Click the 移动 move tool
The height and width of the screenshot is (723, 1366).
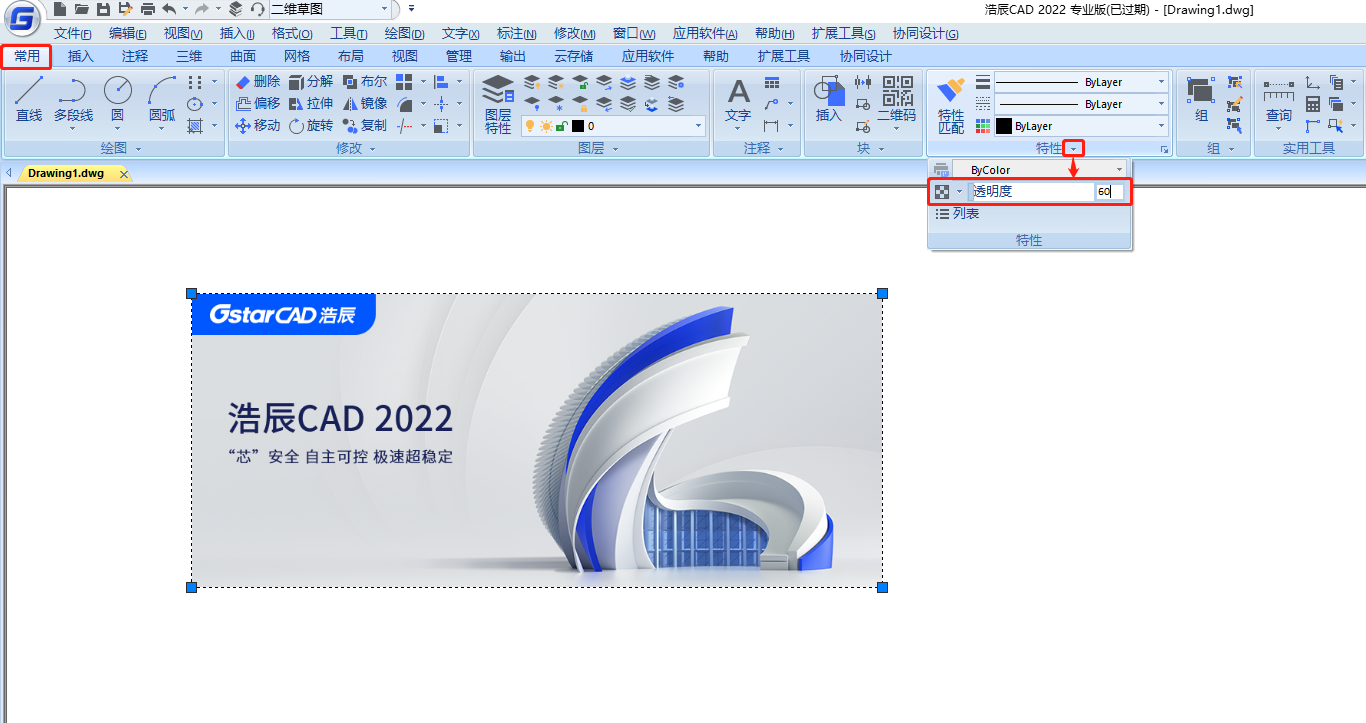pos(257,125)
